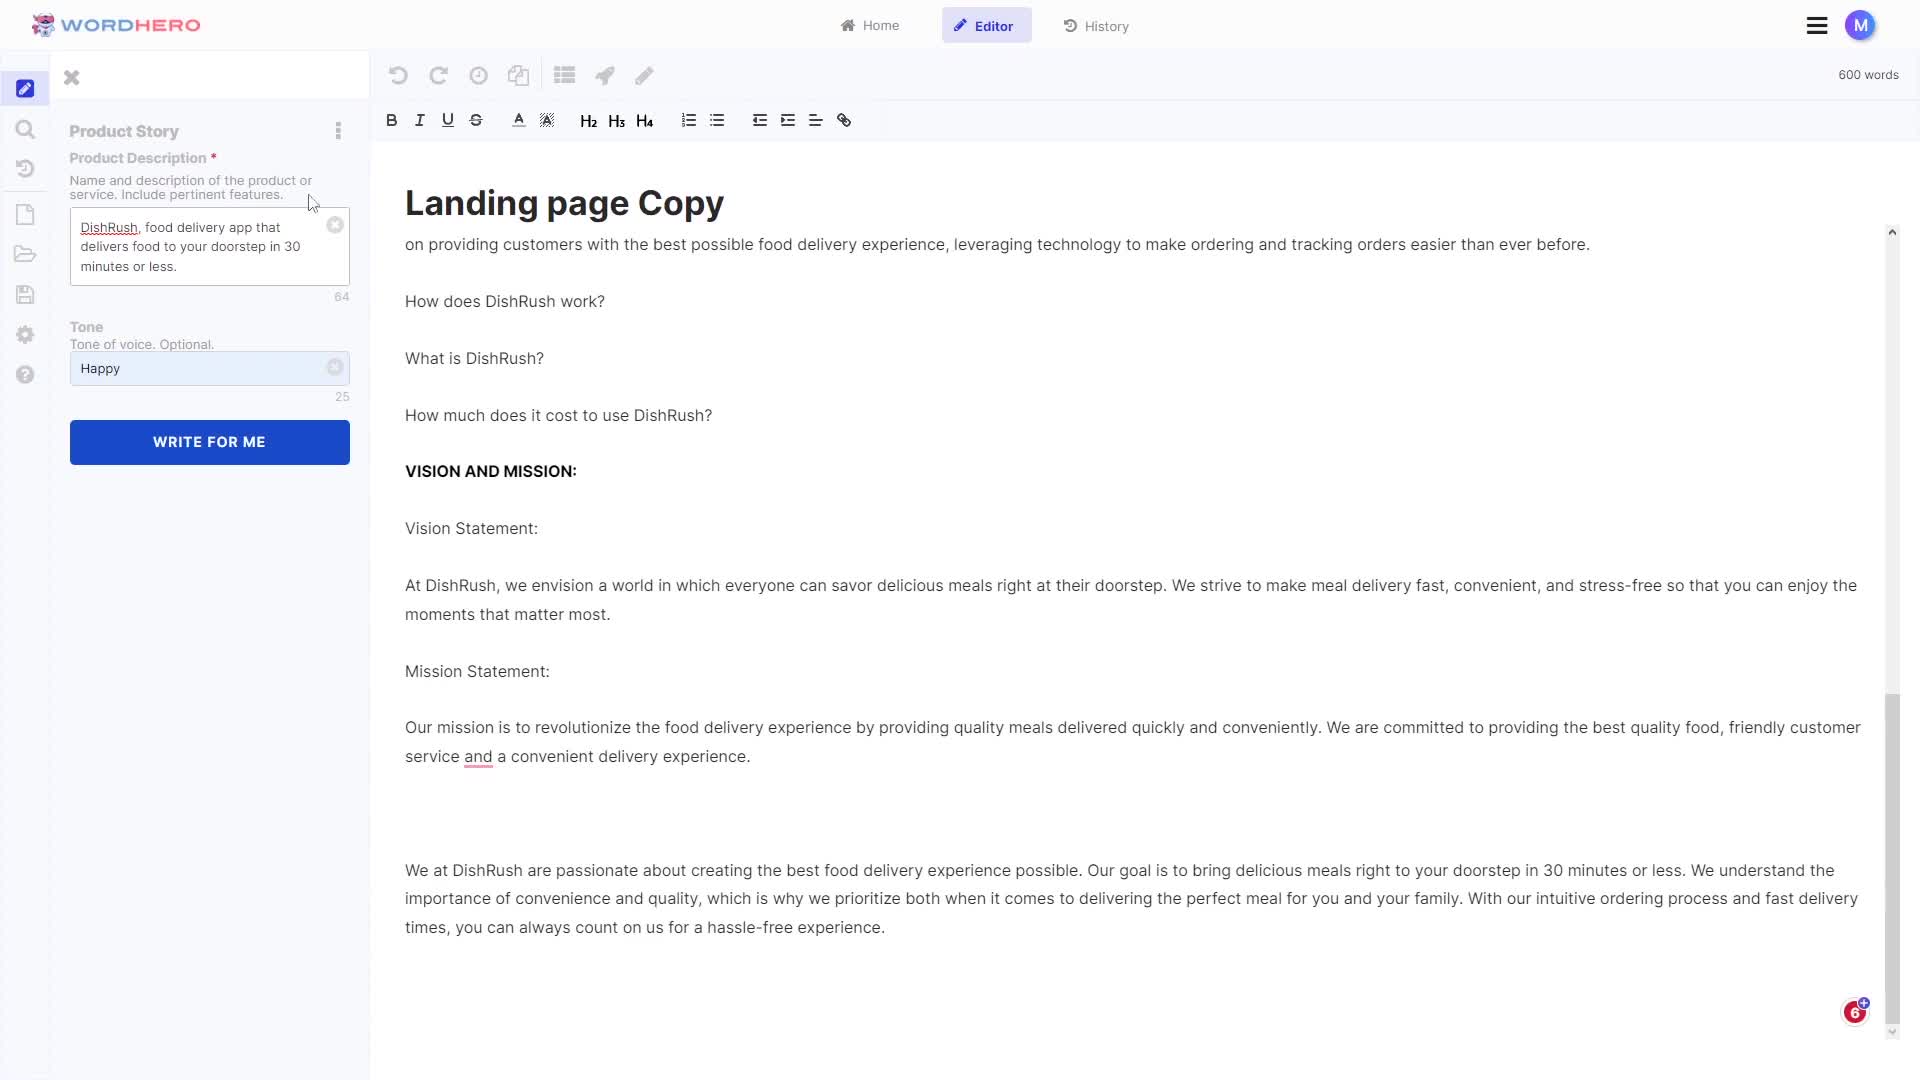Click the 'Mission Statement:' line
The height and width of the screenshot is (1080, 1920).
(x=477, y=671)
